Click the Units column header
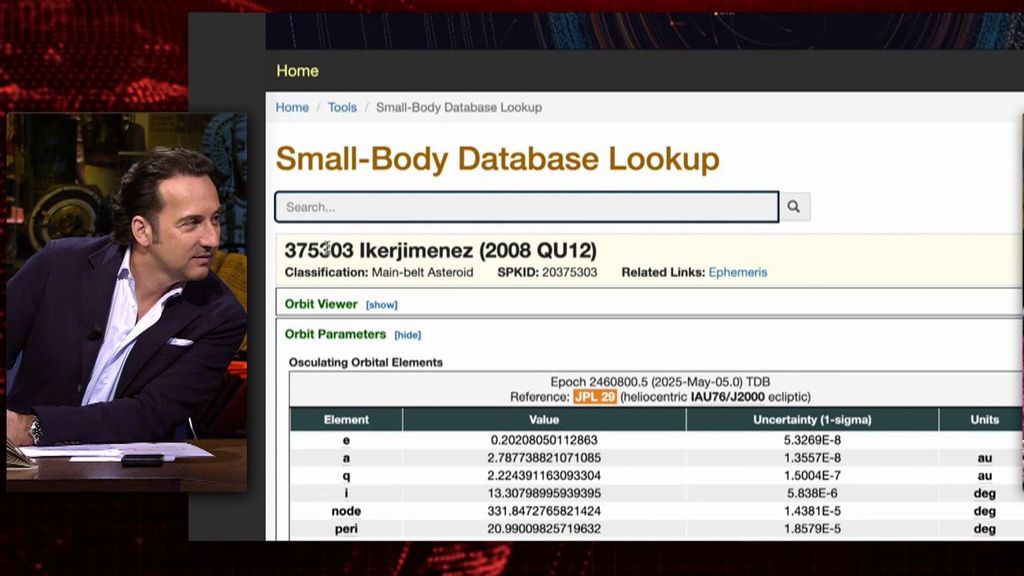Screen dimensions: 1024x576 [984, 420]
